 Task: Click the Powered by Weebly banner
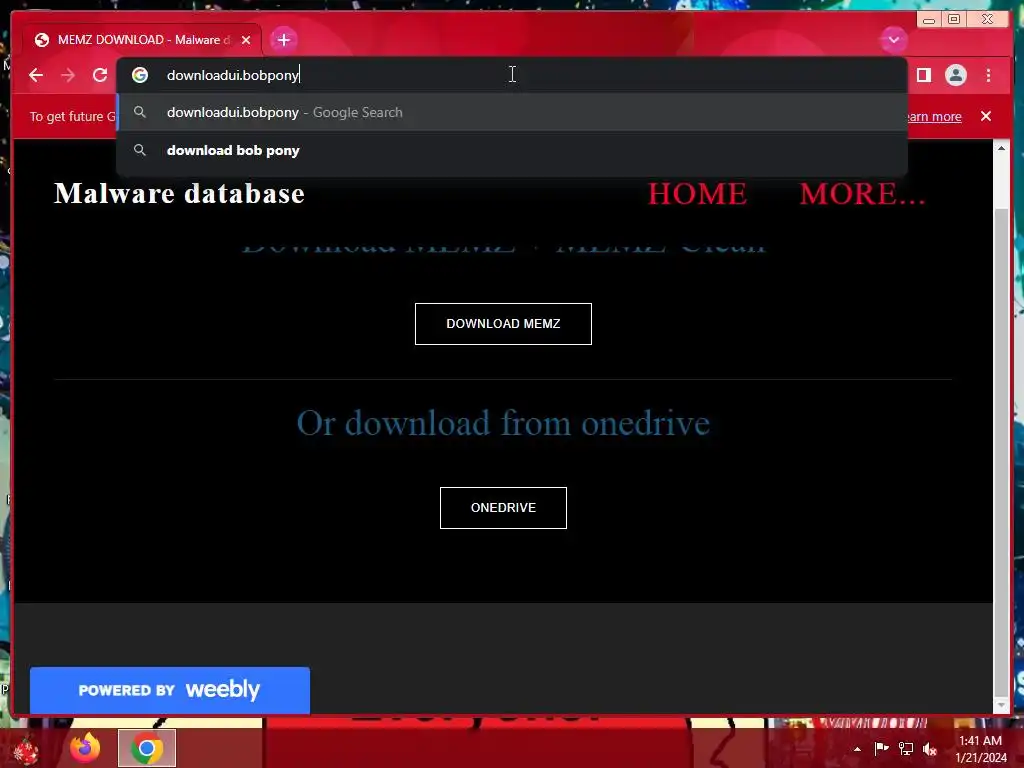tap(170, 690)
